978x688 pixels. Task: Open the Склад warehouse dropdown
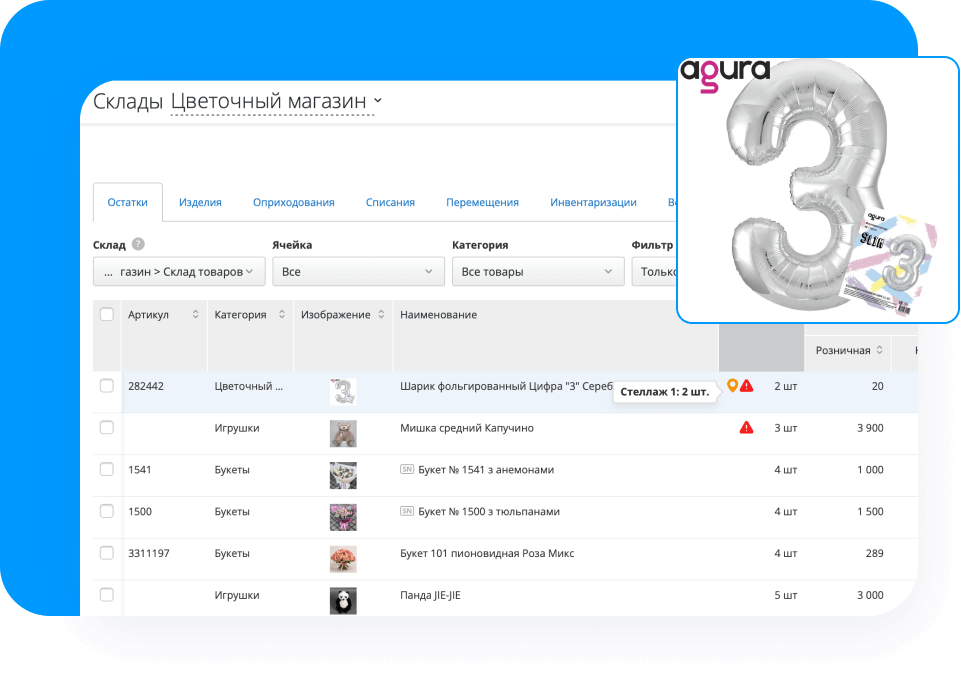coord(179,272)
